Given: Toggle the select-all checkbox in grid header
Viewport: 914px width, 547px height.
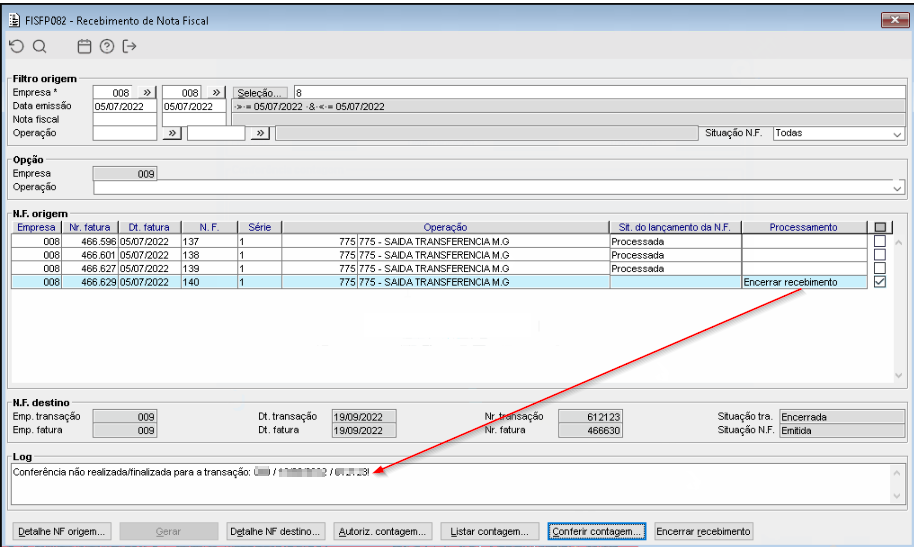Looking at the screenshot, I should (x=880, y=227).
